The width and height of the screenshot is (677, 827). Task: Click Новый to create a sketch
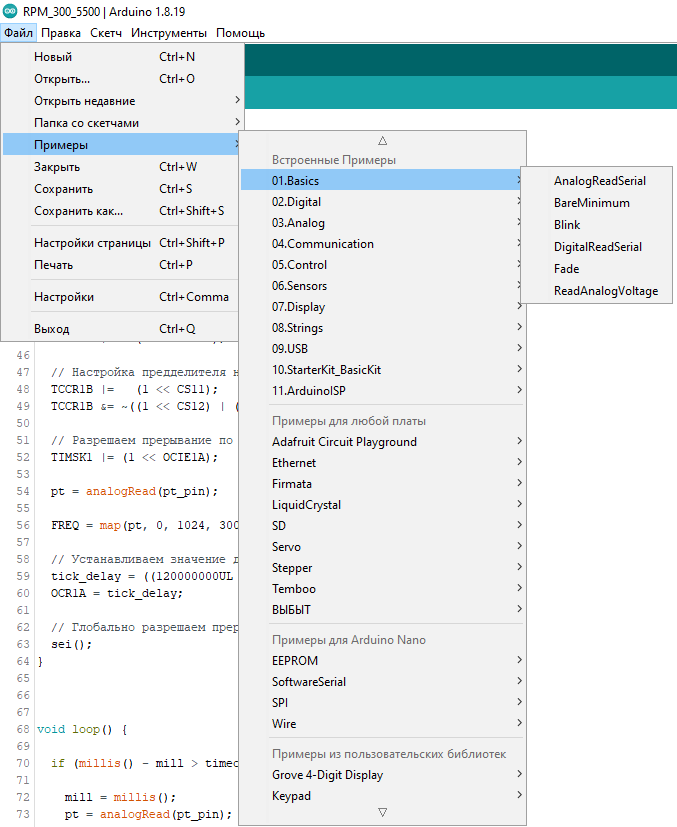[x=53, y=57]
